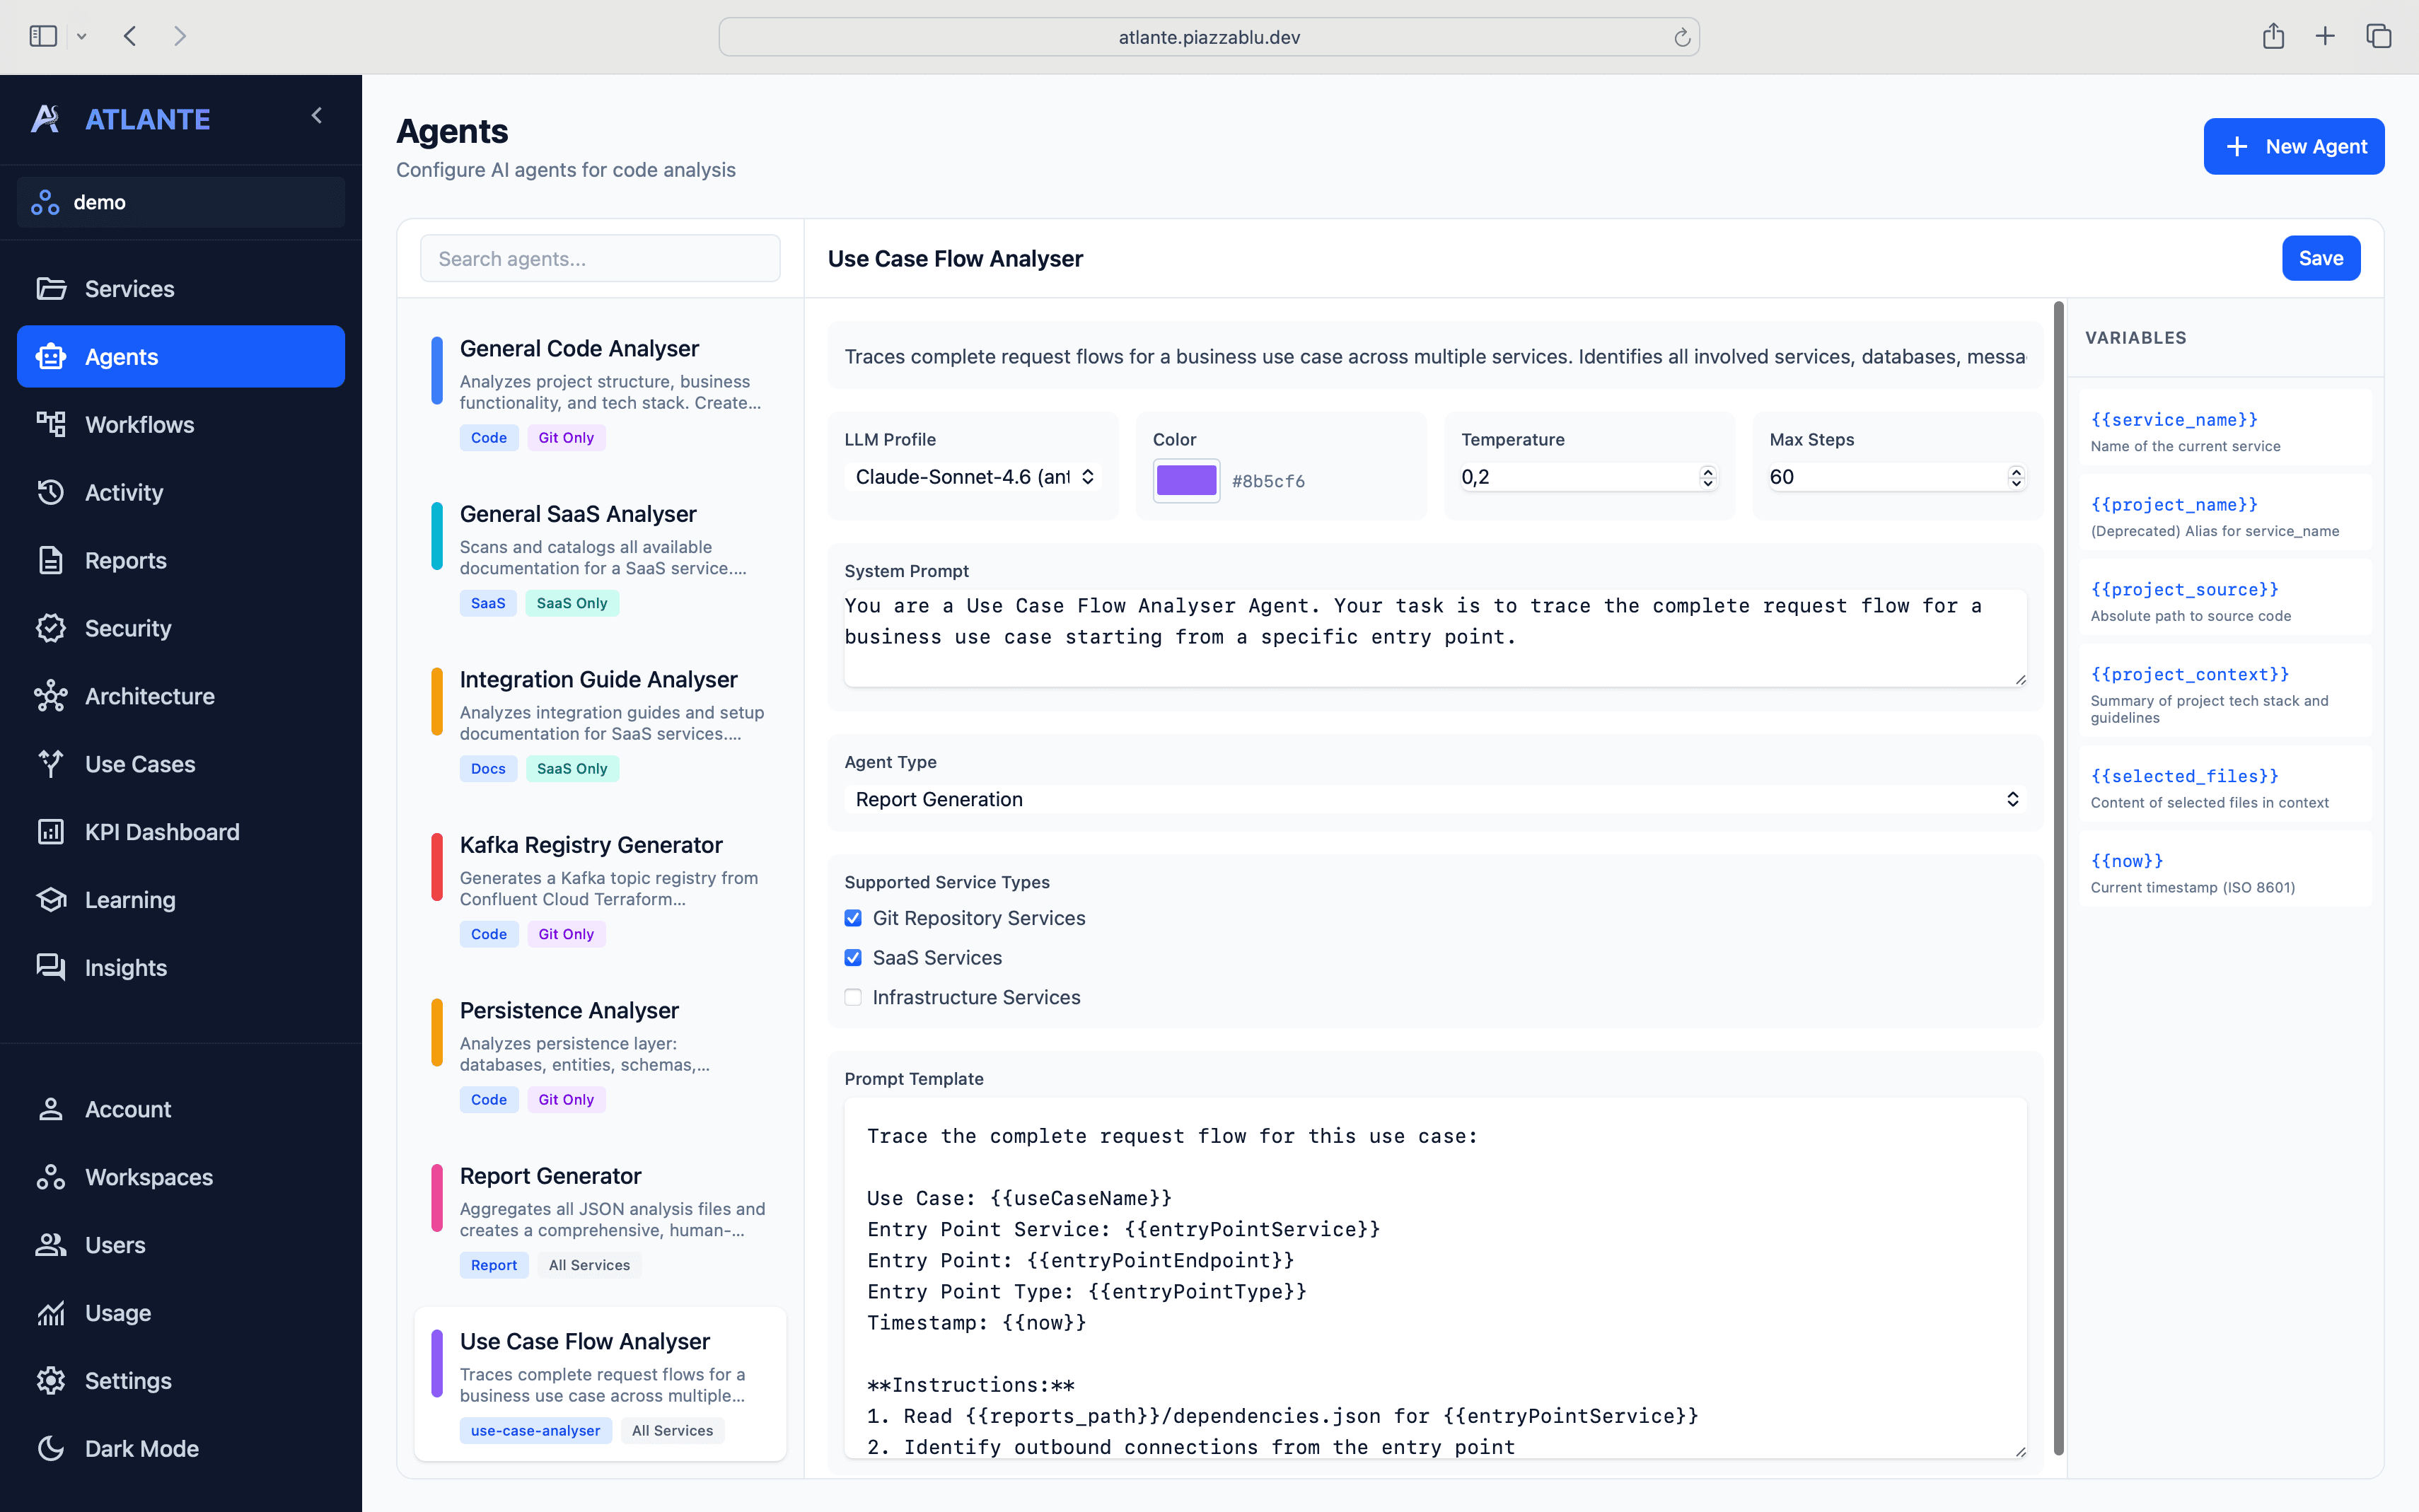
Task: Enable the Infrastructure Services checkbox
Action: coord(853,997)
